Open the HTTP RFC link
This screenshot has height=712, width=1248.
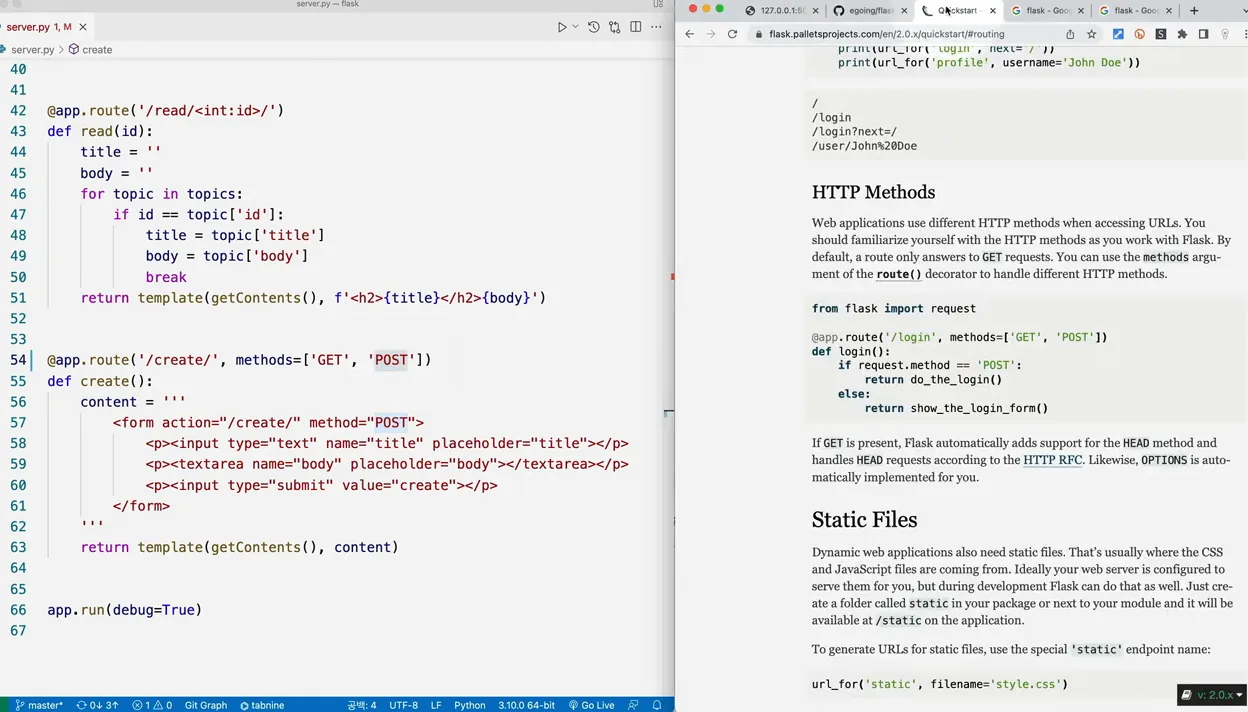1052,460
